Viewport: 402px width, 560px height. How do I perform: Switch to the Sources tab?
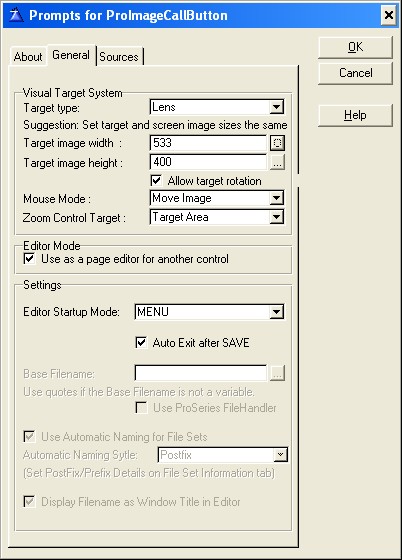click(x=119, y=56)
